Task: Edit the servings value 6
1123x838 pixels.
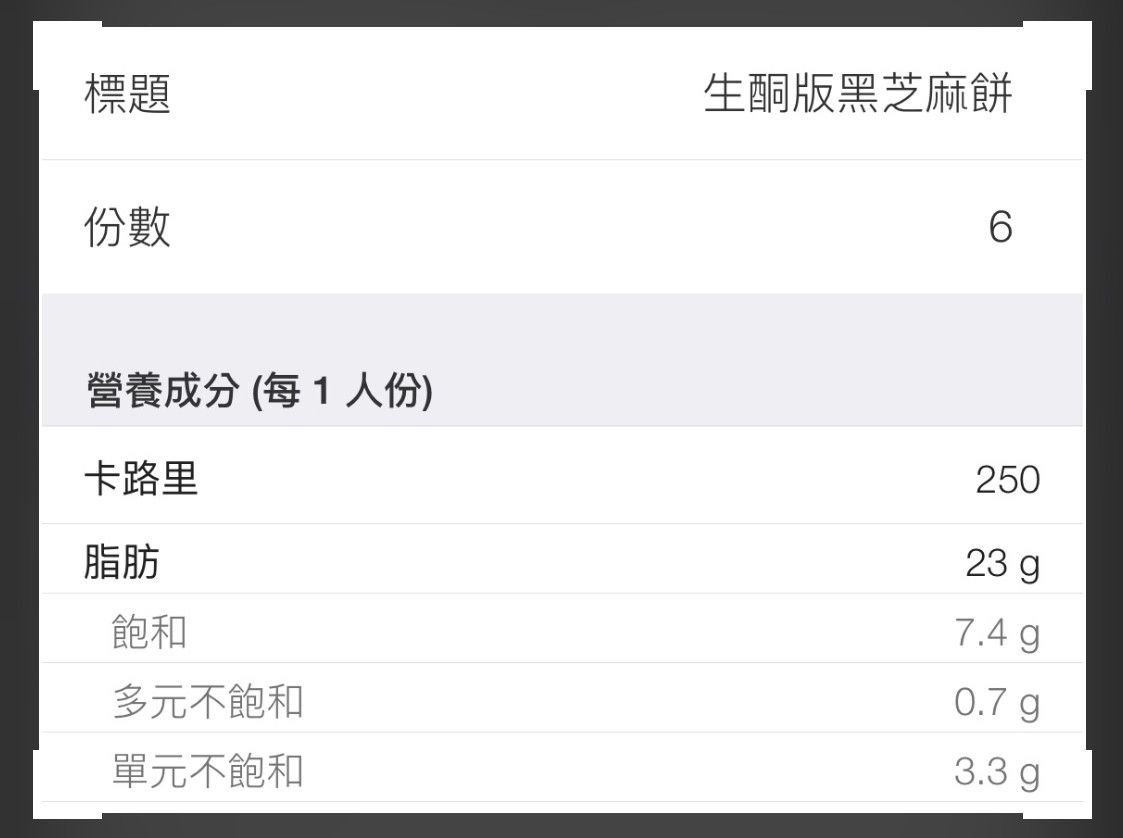Action: point(1000,228)
